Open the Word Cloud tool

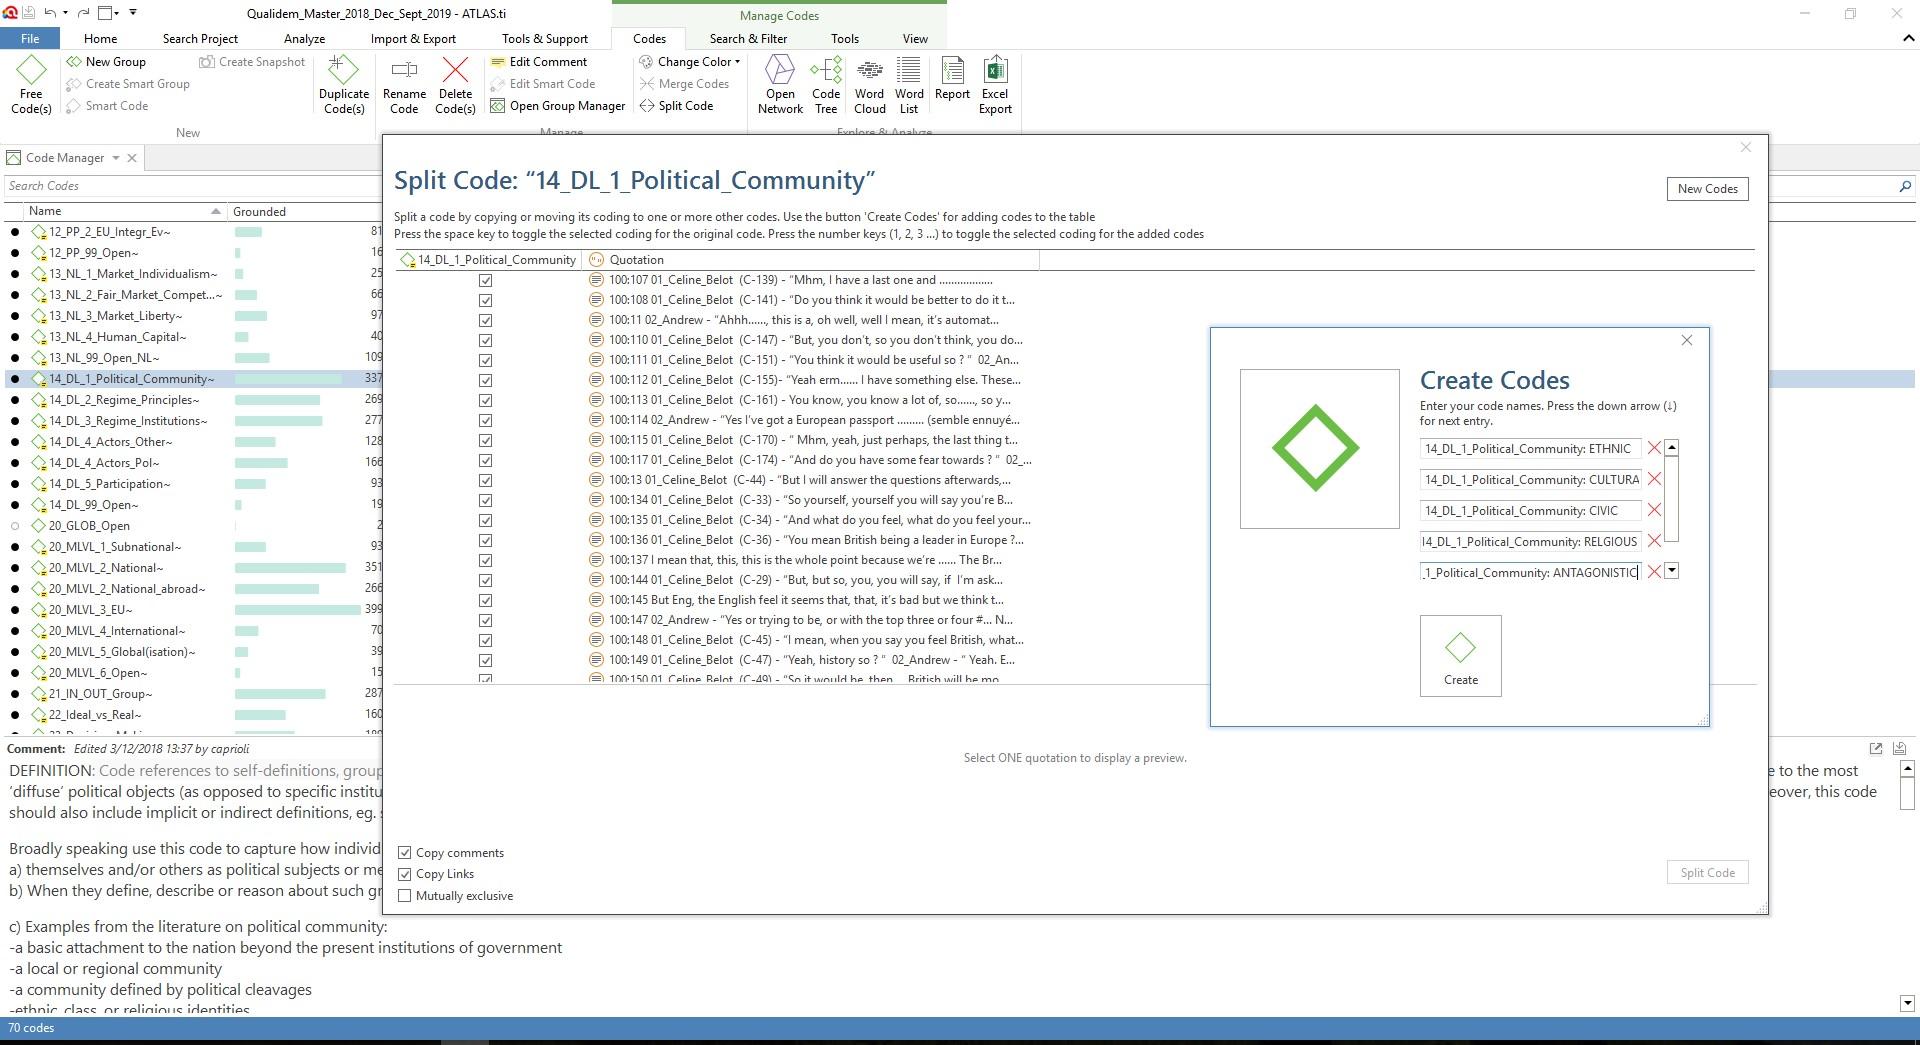[869, 85]
